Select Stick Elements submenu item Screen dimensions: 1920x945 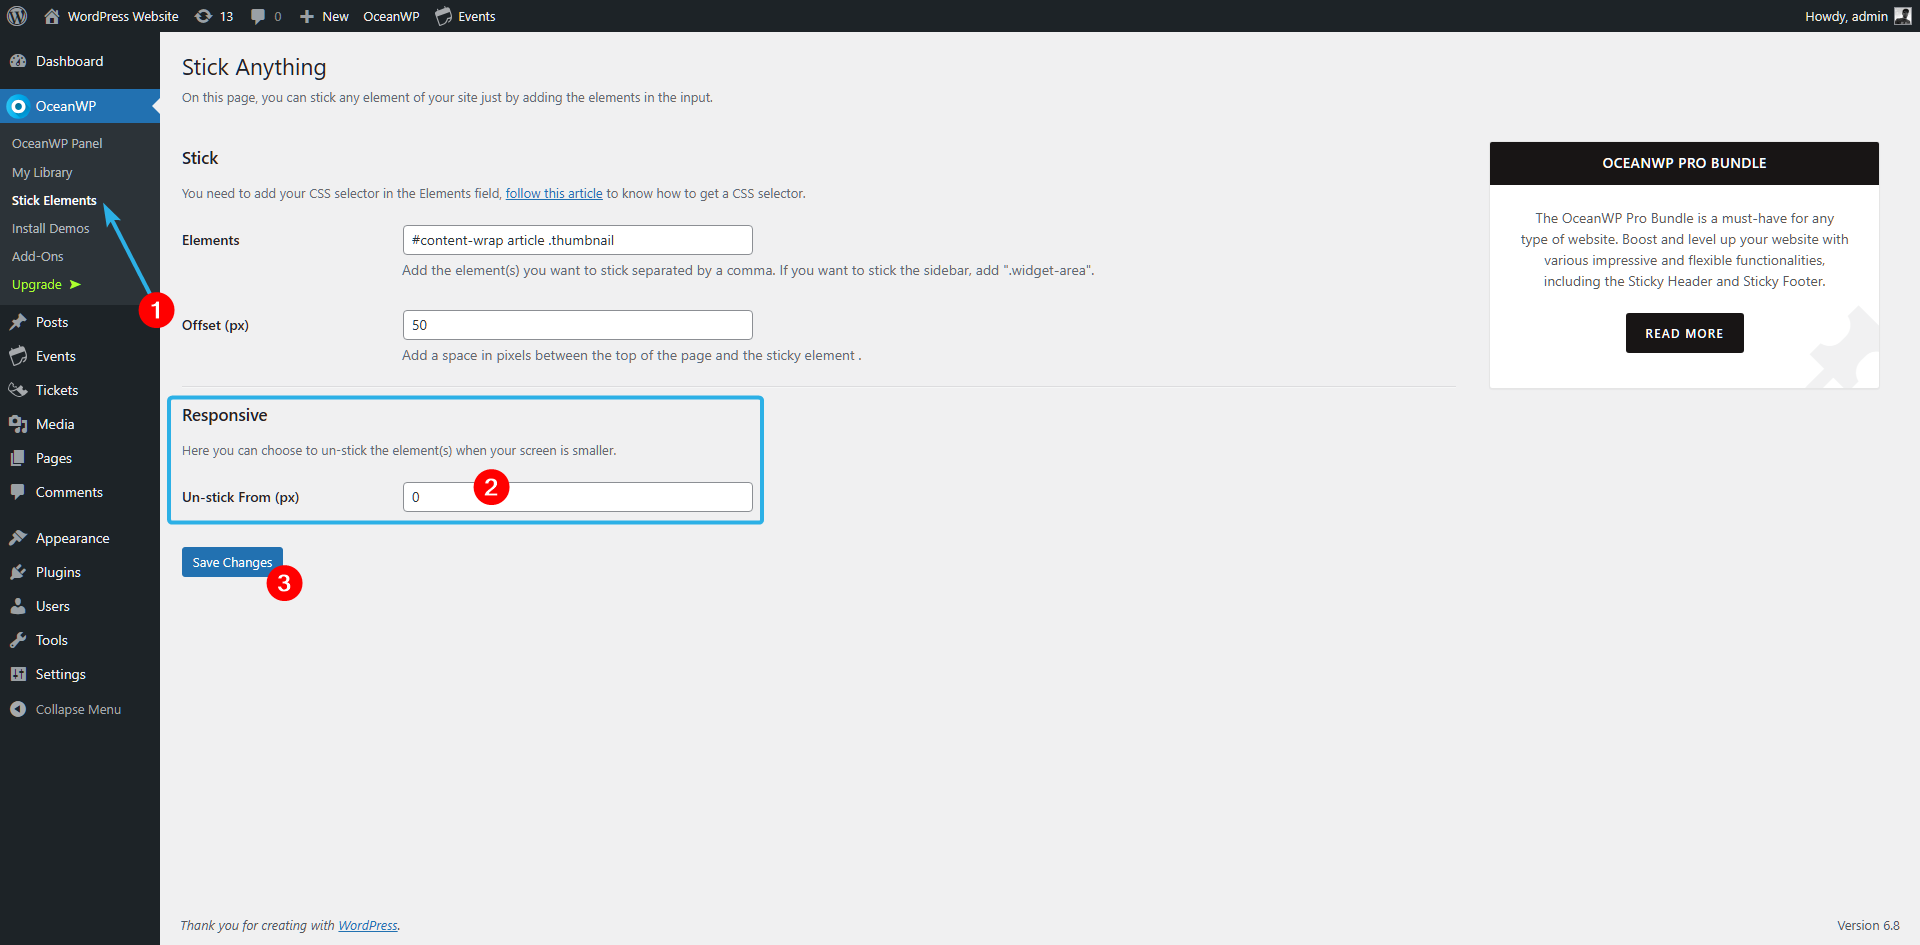(x=54, y=200)
